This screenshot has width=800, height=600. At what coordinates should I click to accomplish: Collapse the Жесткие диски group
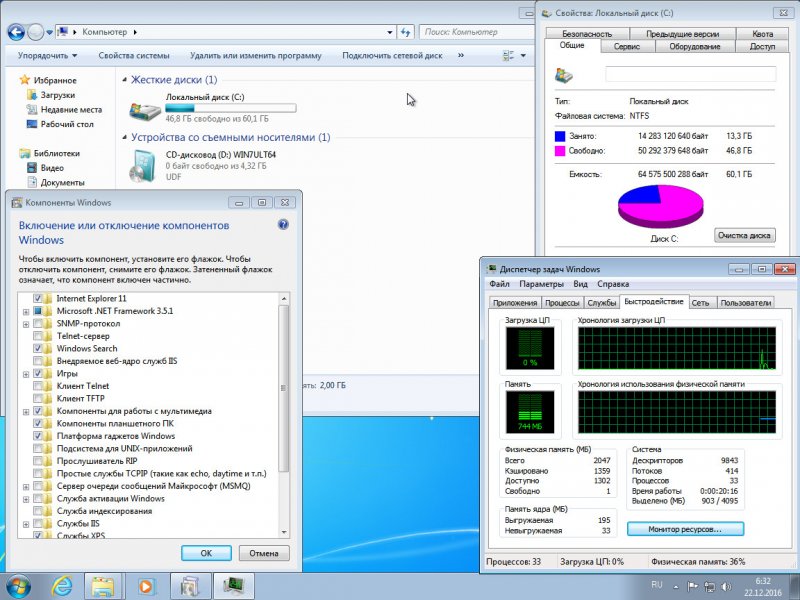(x=125, y=80)
